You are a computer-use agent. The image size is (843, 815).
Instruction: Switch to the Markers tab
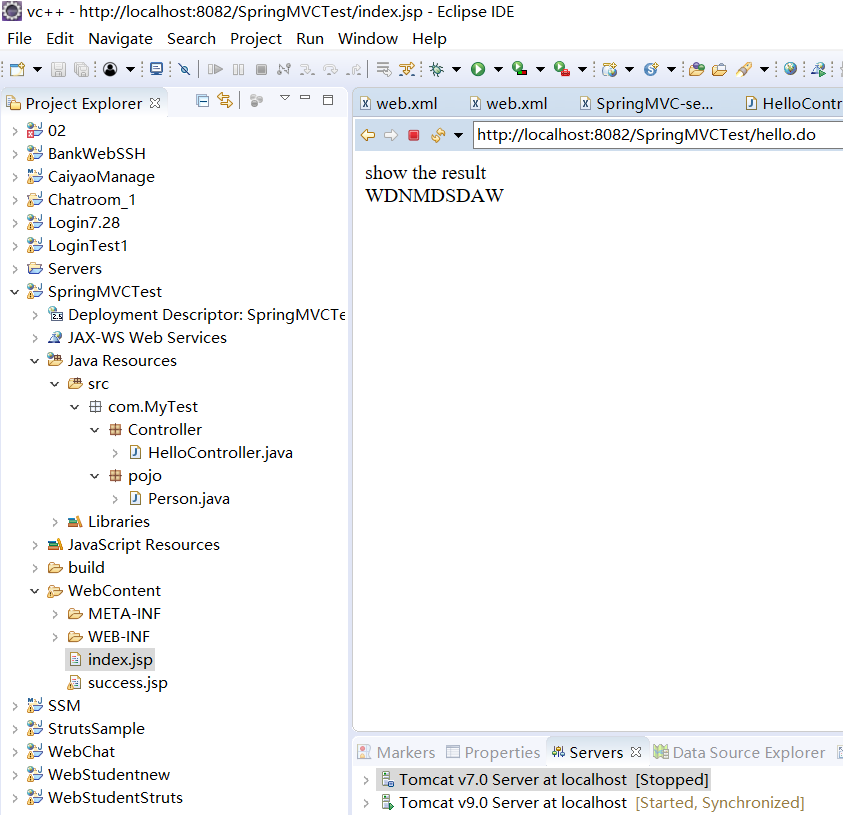coord(396,752)
